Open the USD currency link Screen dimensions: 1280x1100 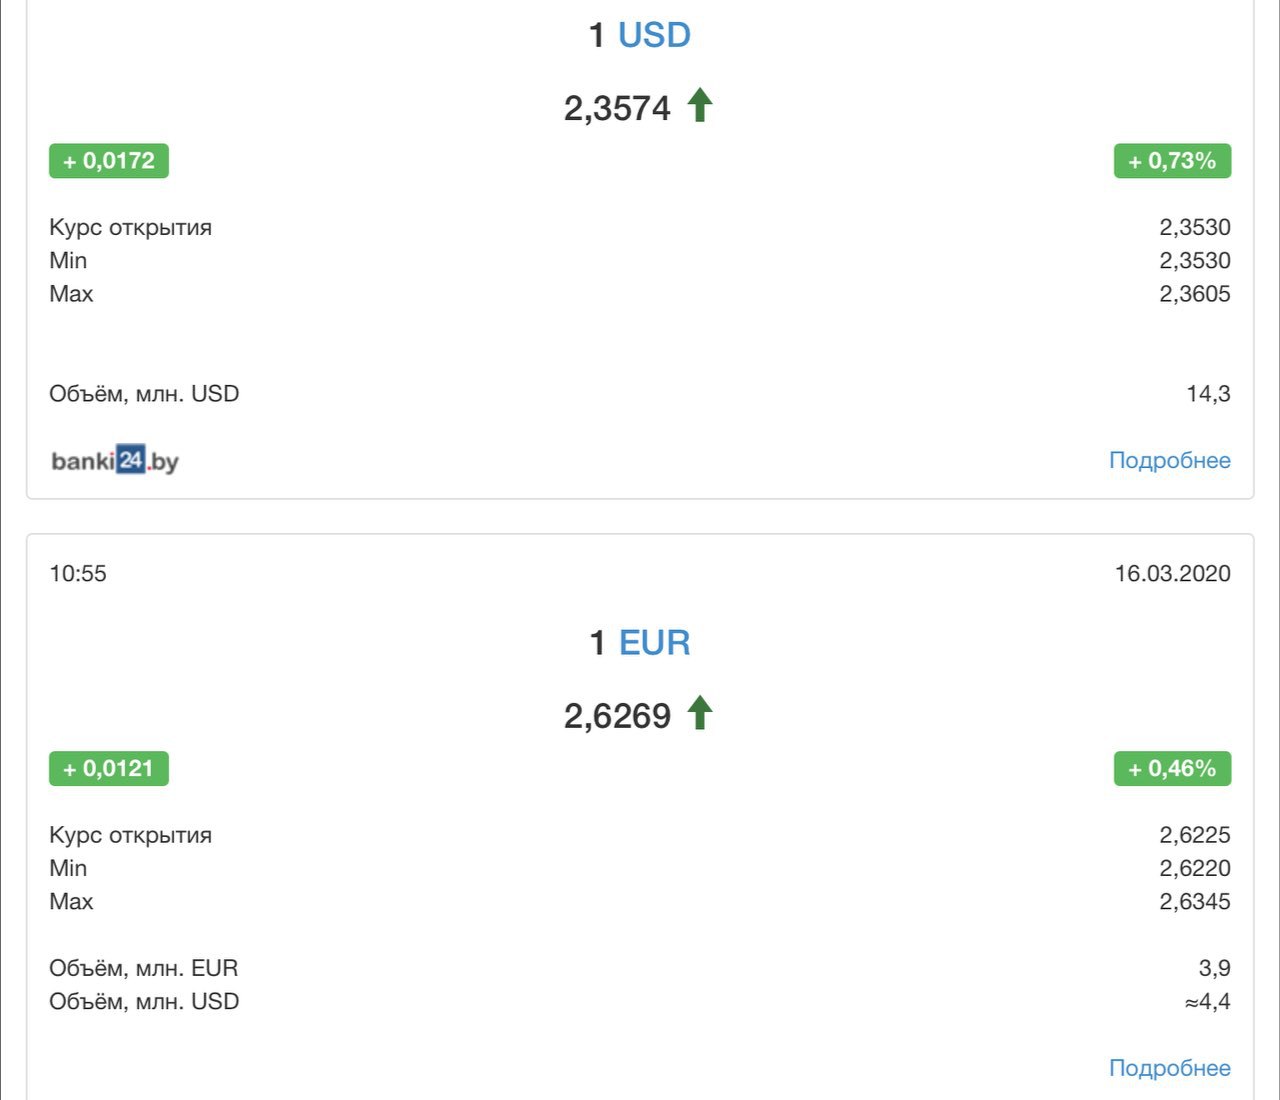[654, 35]
